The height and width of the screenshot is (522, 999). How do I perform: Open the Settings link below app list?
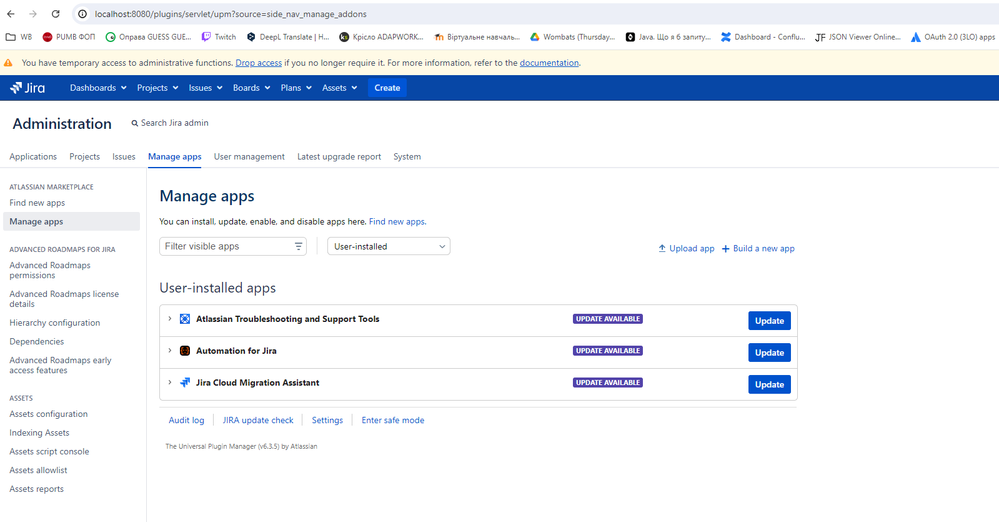click(x=327, y=421)
